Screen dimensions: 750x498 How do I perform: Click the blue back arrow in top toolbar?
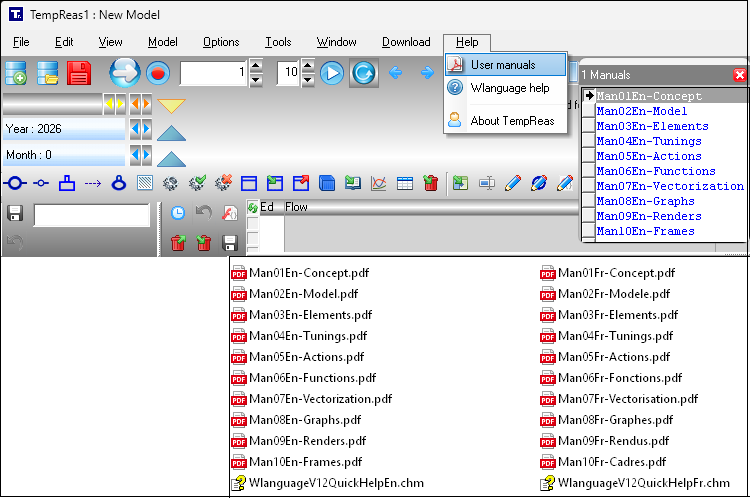tap(396, 73)
